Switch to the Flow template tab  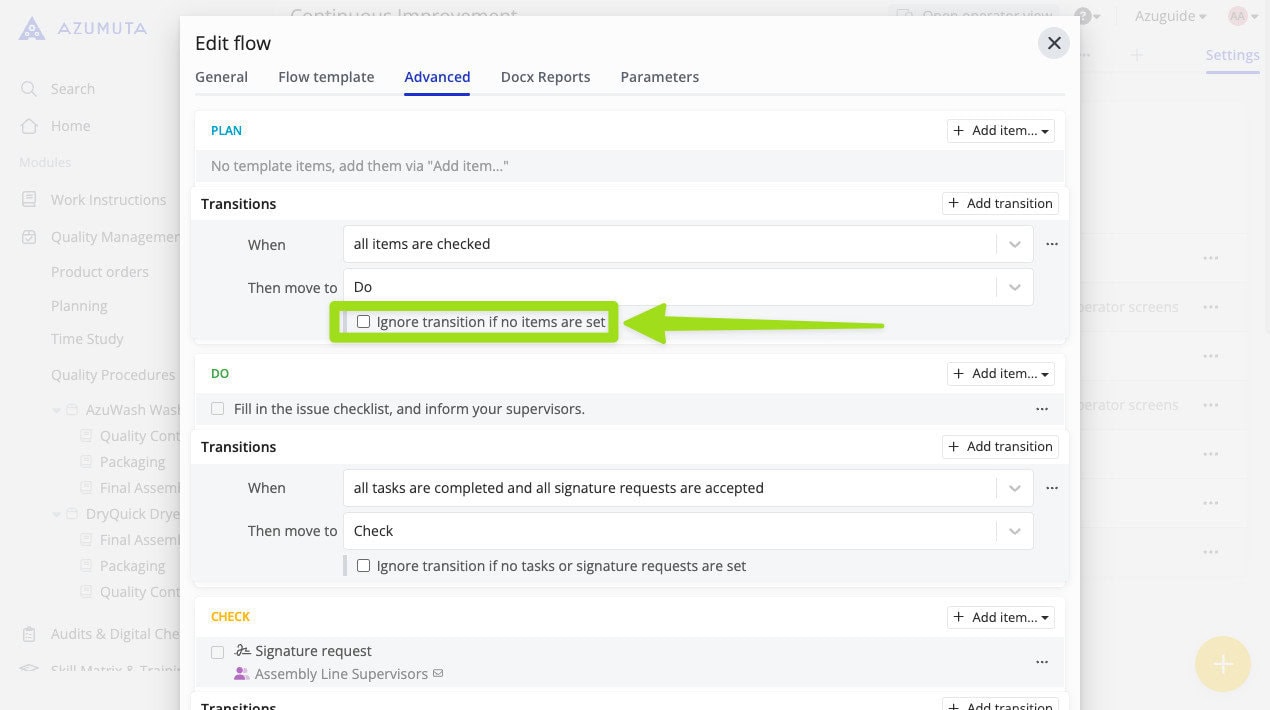326,77
